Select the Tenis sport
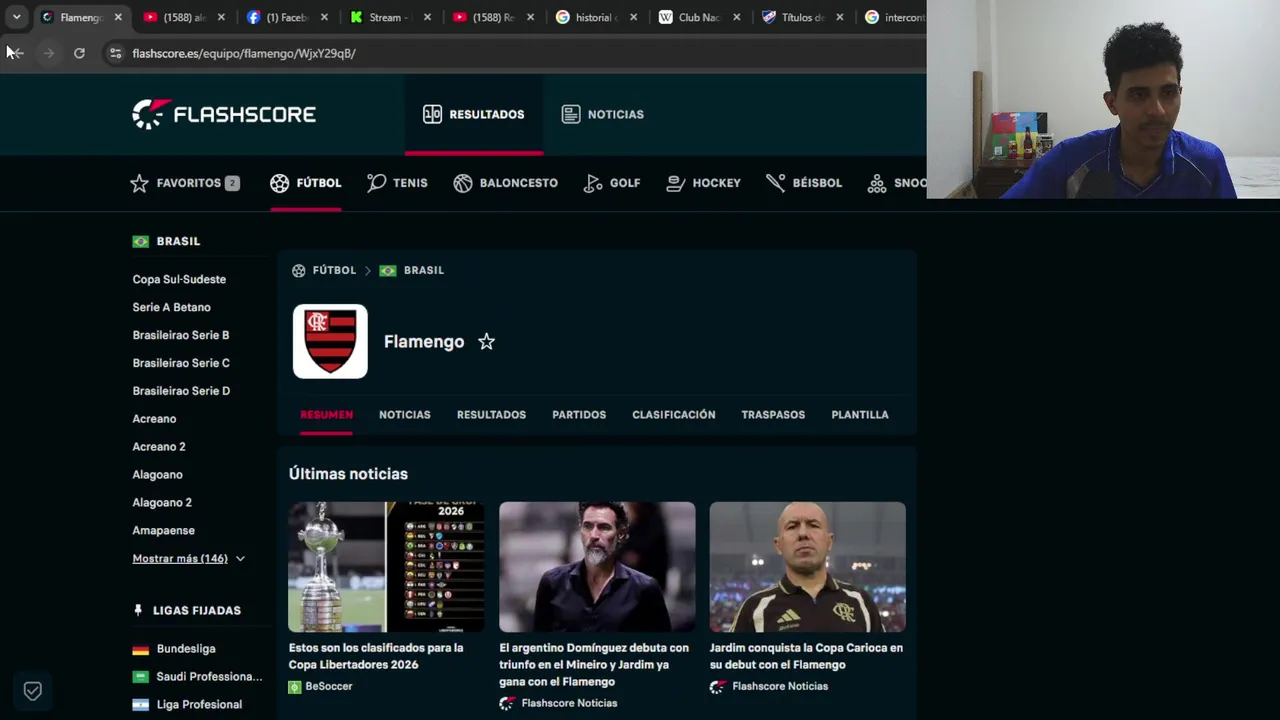1280x720 pixels. pyautogui.click(x=397, y=183)
